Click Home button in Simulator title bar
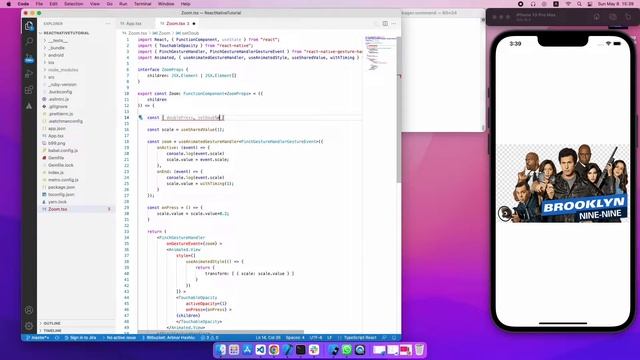This screenshot has height=360, width=640. pyautogui.click(x=597, y=17)
